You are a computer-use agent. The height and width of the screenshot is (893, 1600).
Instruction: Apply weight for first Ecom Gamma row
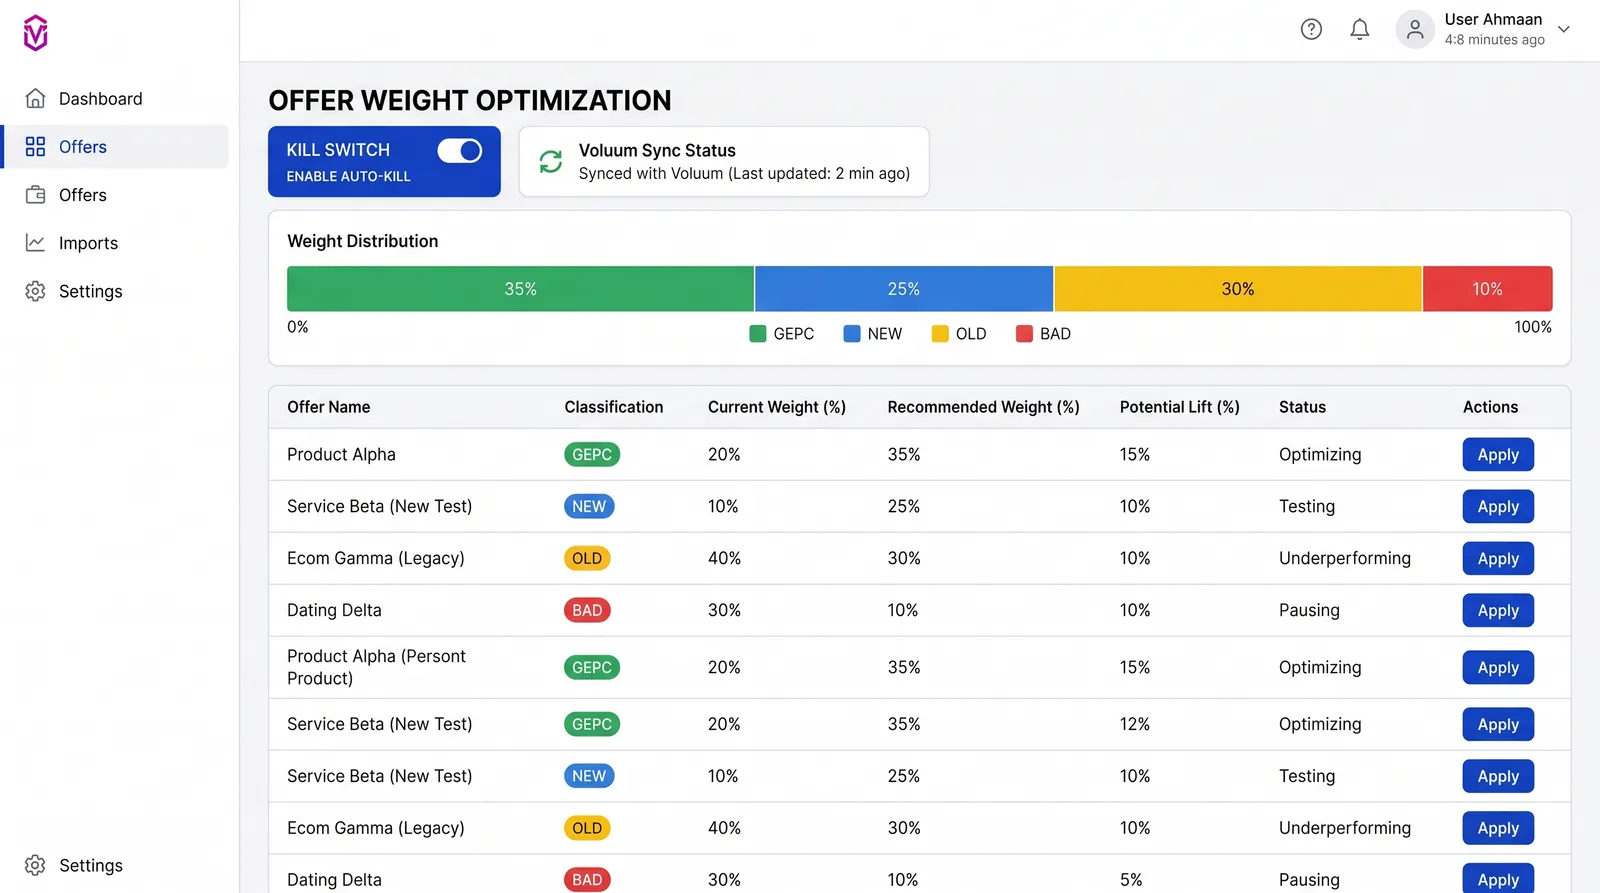pyautogui.click(x=1498, y=558)
